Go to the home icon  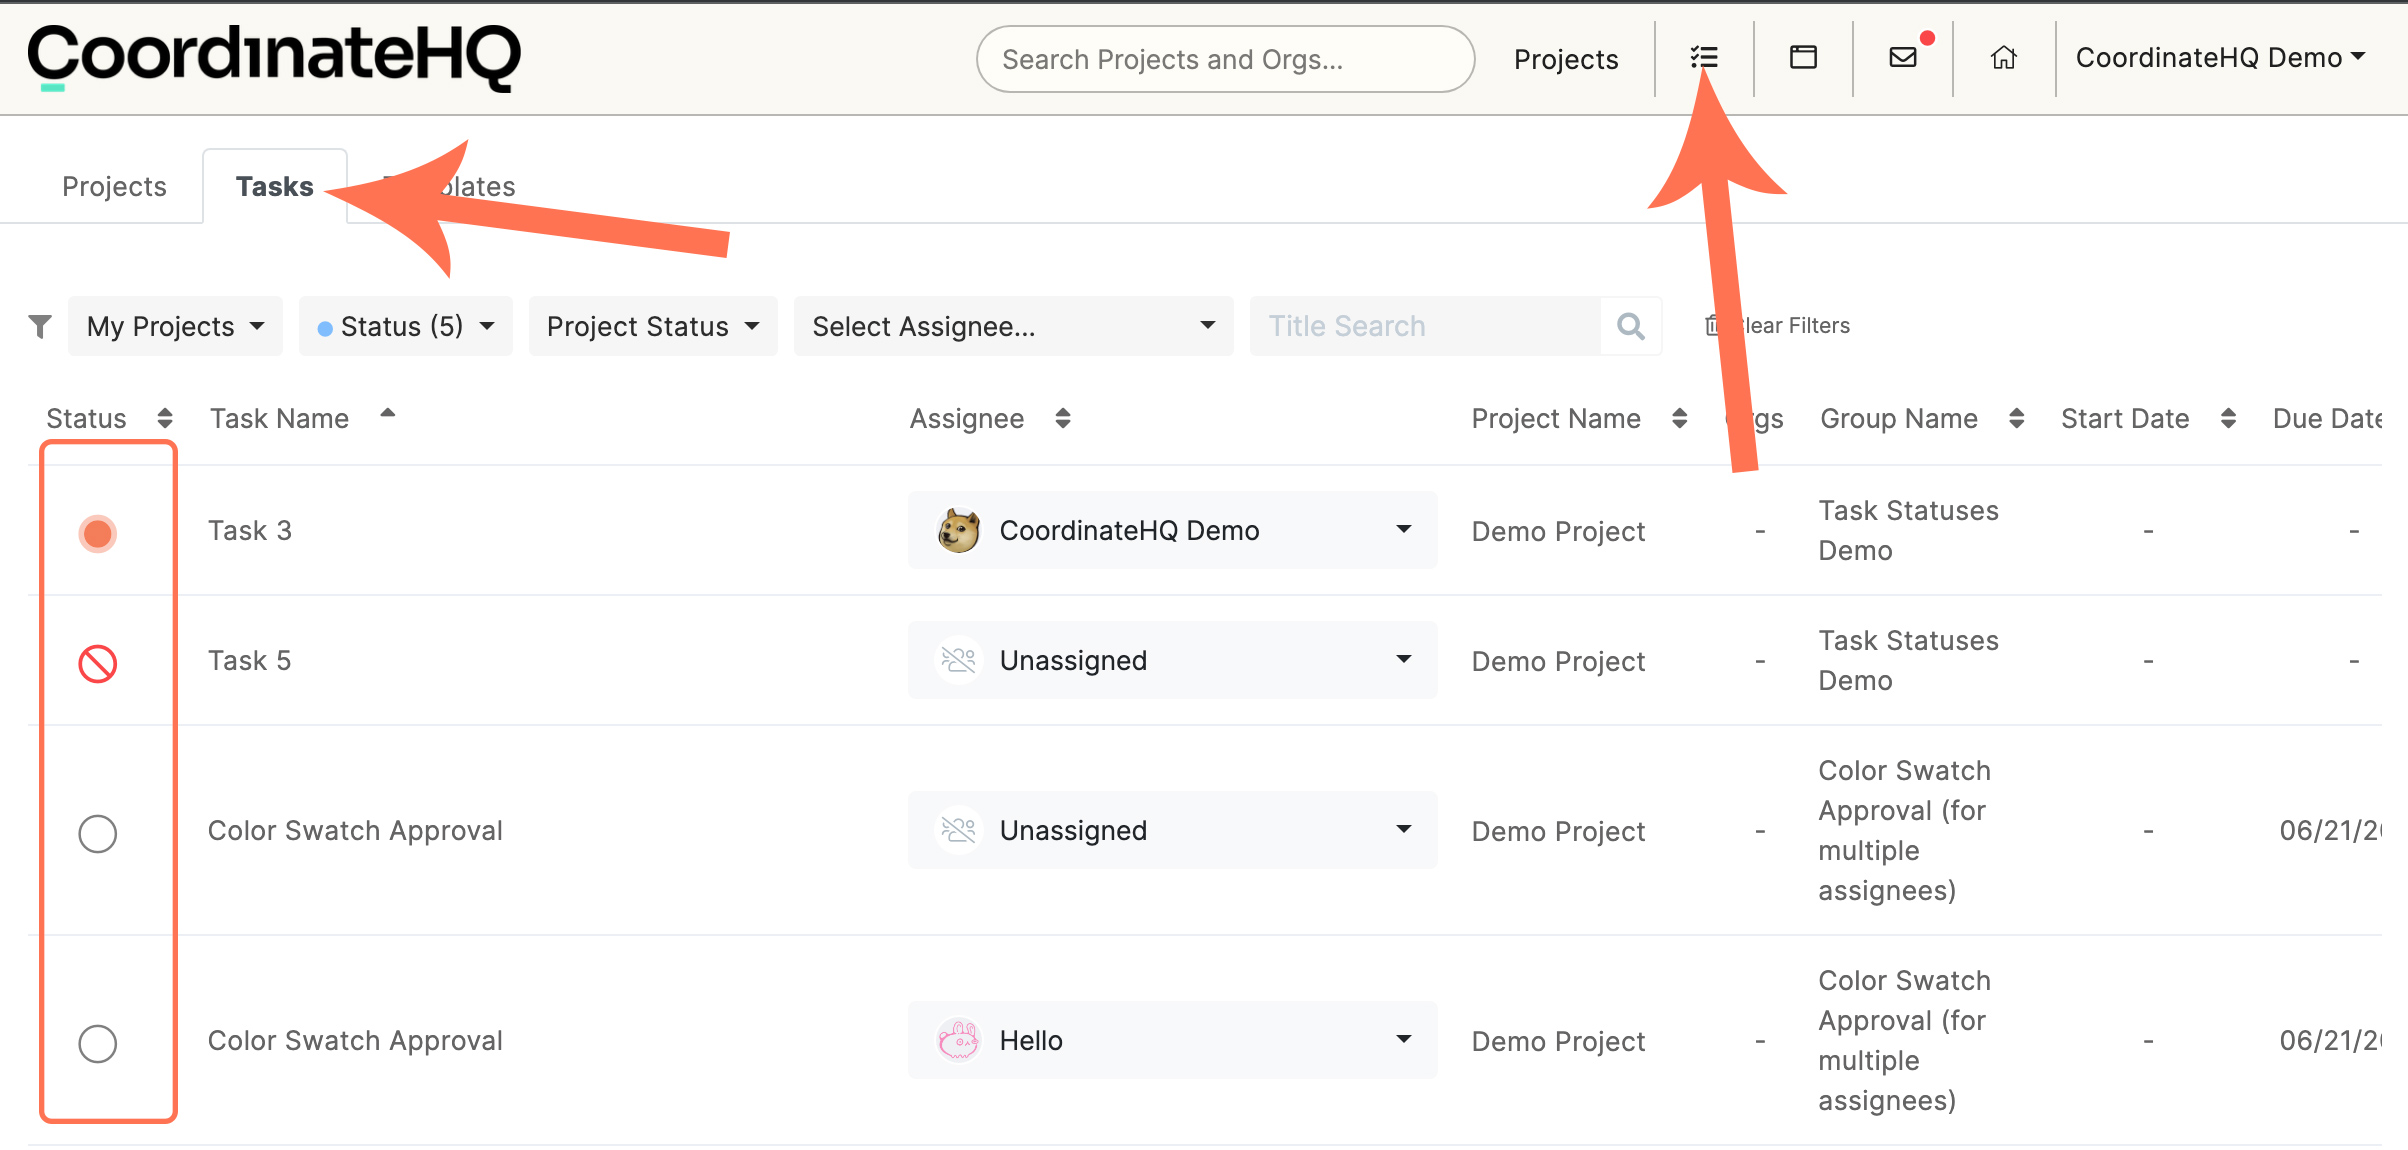point(2004,58)
